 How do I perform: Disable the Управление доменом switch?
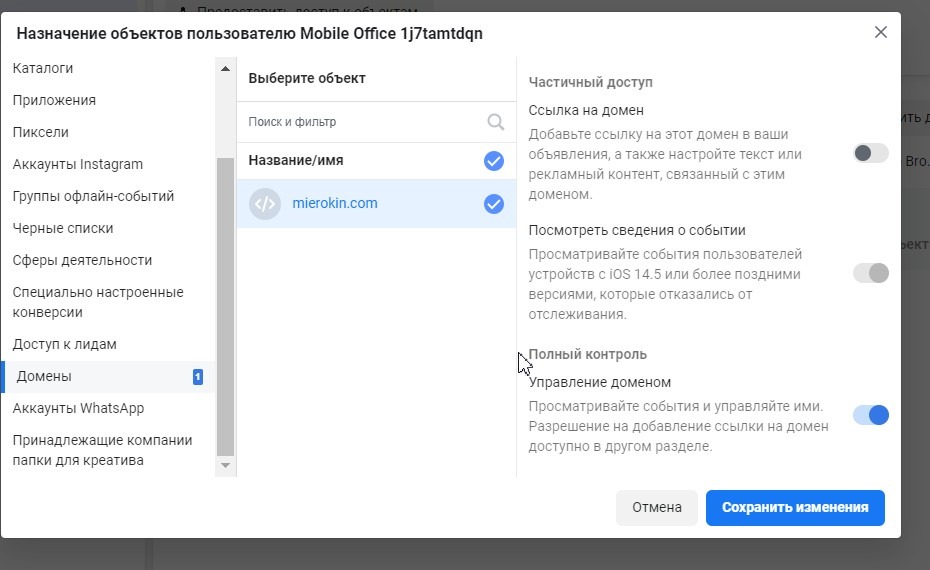(x=870, y=415)
